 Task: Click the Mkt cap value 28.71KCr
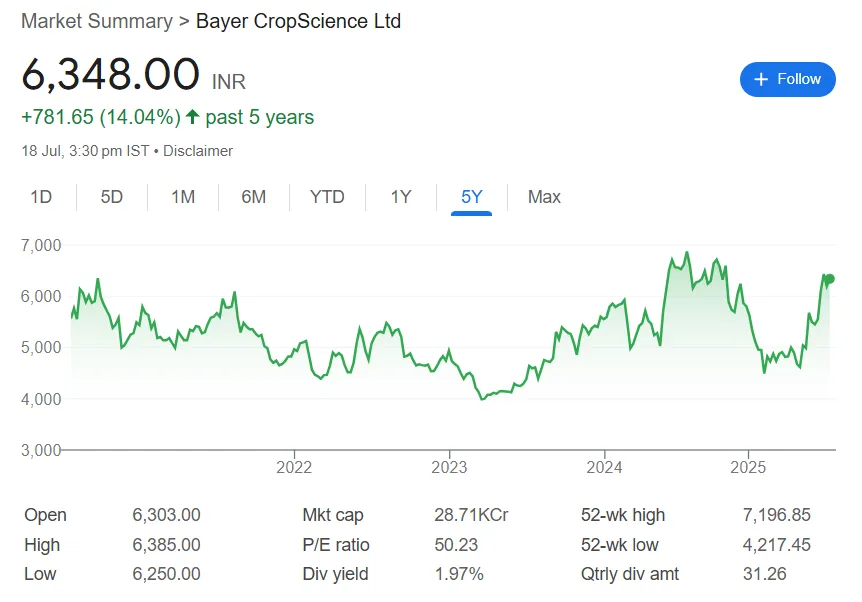pos(471,515)
